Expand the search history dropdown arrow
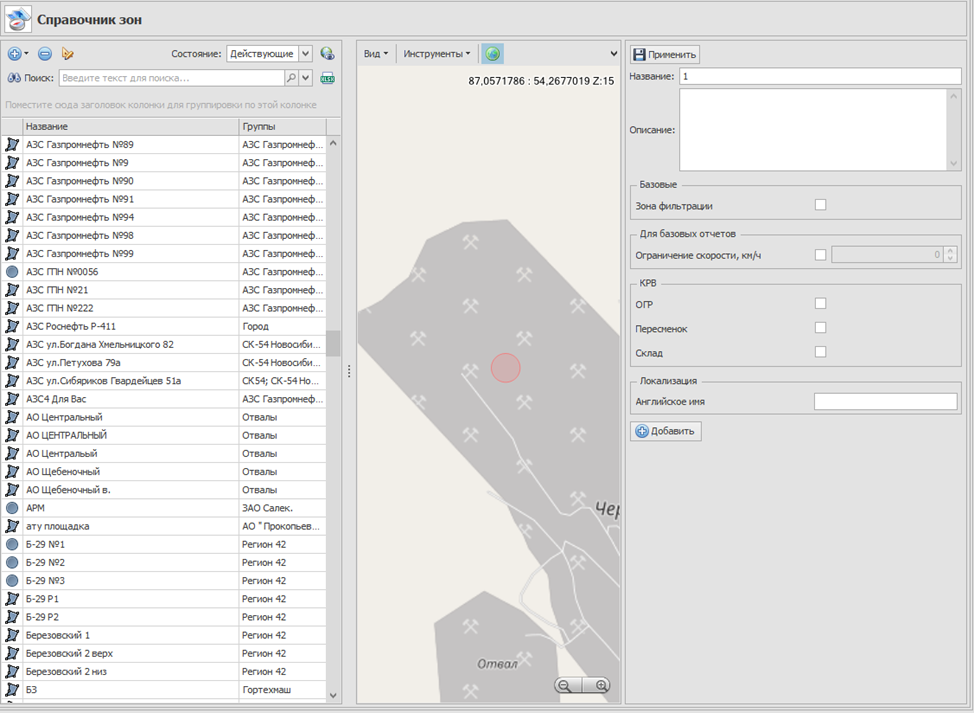The height and width of the screenshot is (713, 974). click(x=305, y=78)
